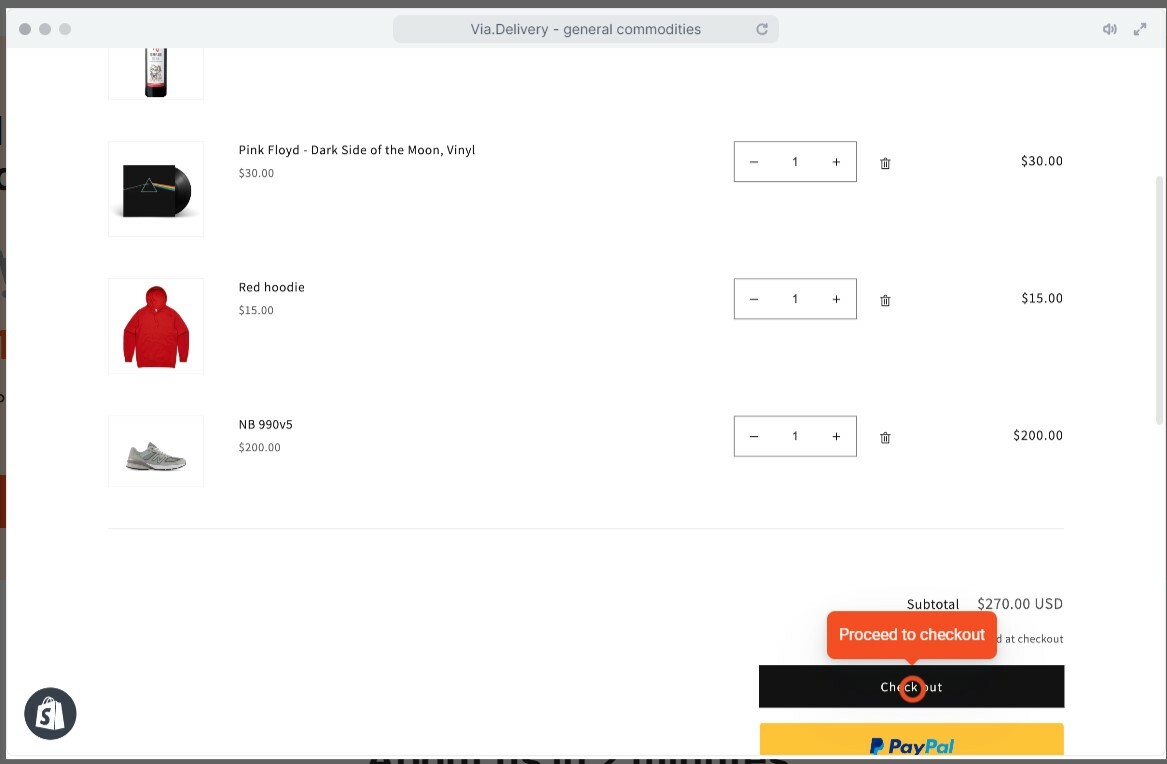Screen dimensions: 1167x764
Task: Reload page with refresh icon
Action: click(762, 29)
